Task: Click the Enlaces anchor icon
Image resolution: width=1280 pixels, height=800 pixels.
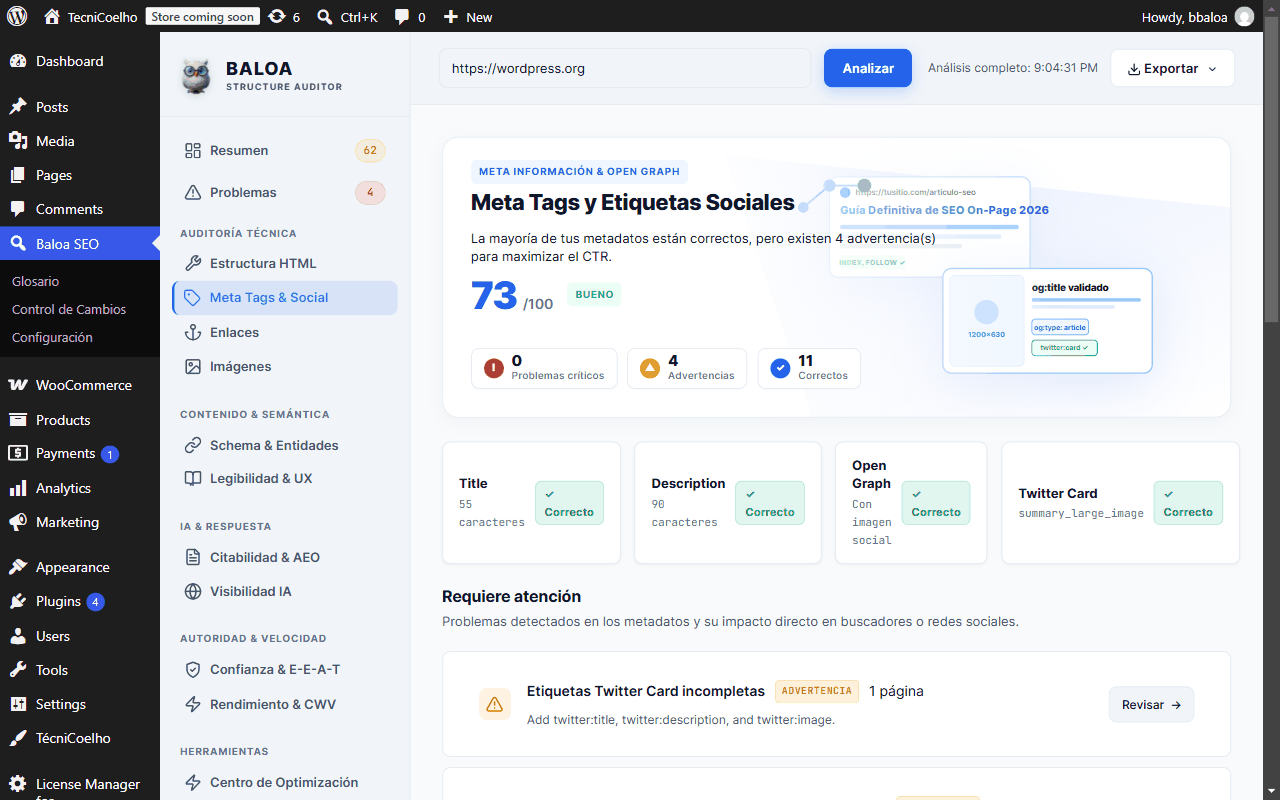Action: [193, 332]
